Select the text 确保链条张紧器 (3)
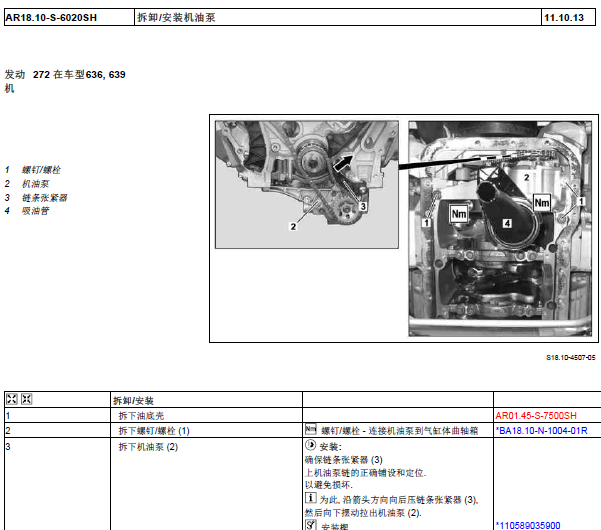The height and width of the screenshot is (530, 601). pos(343,459)
